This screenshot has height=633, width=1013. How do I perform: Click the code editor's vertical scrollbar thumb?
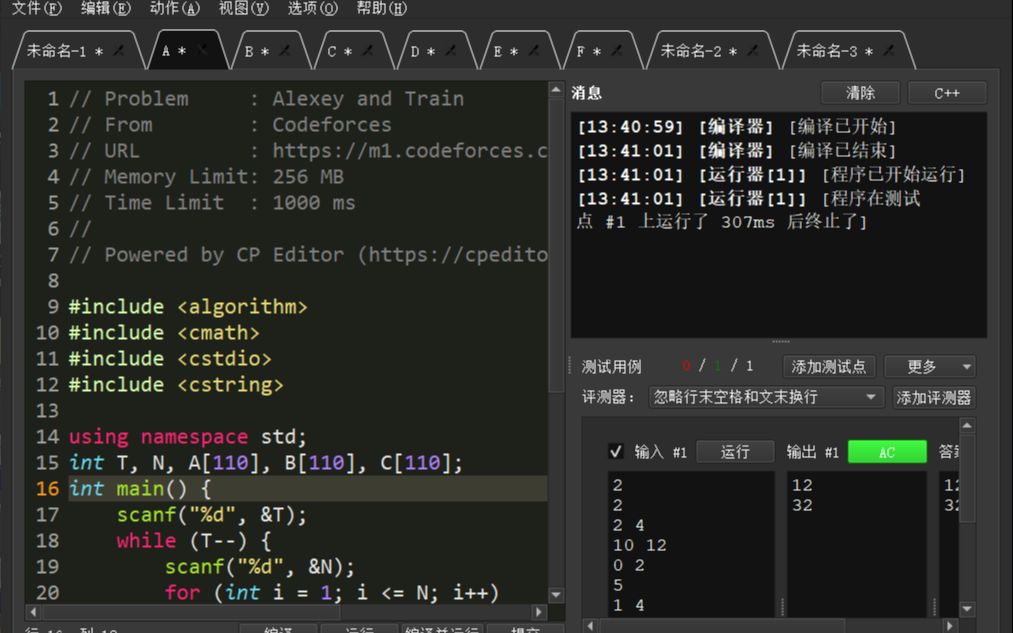tap(556, 245)
